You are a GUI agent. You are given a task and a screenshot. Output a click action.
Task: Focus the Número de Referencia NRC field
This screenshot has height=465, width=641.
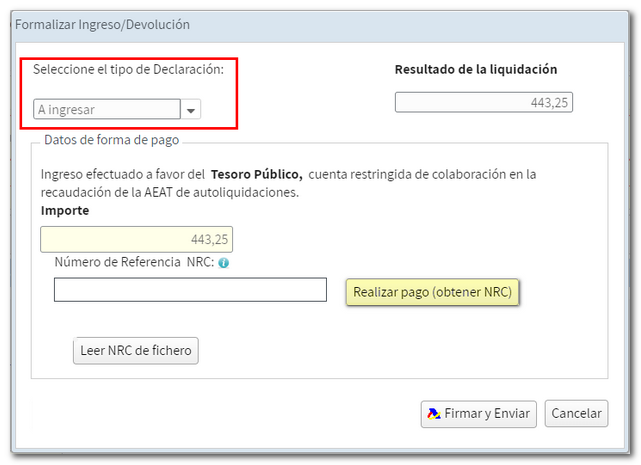[x=190, y=290]
